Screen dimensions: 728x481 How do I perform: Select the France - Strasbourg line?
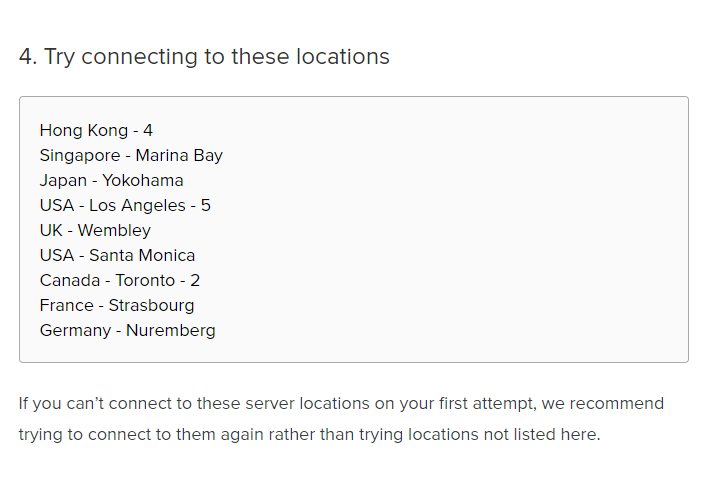[x=117, y=306]
